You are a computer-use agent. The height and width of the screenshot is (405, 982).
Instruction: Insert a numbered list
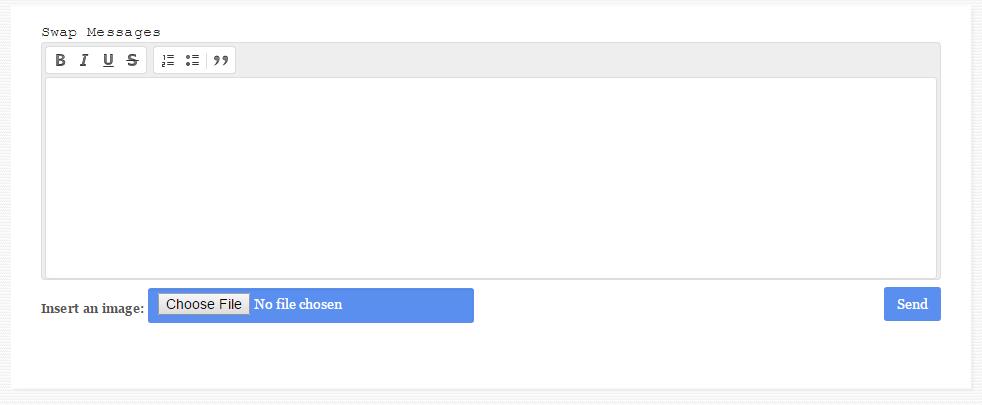(x=168, y=60)
